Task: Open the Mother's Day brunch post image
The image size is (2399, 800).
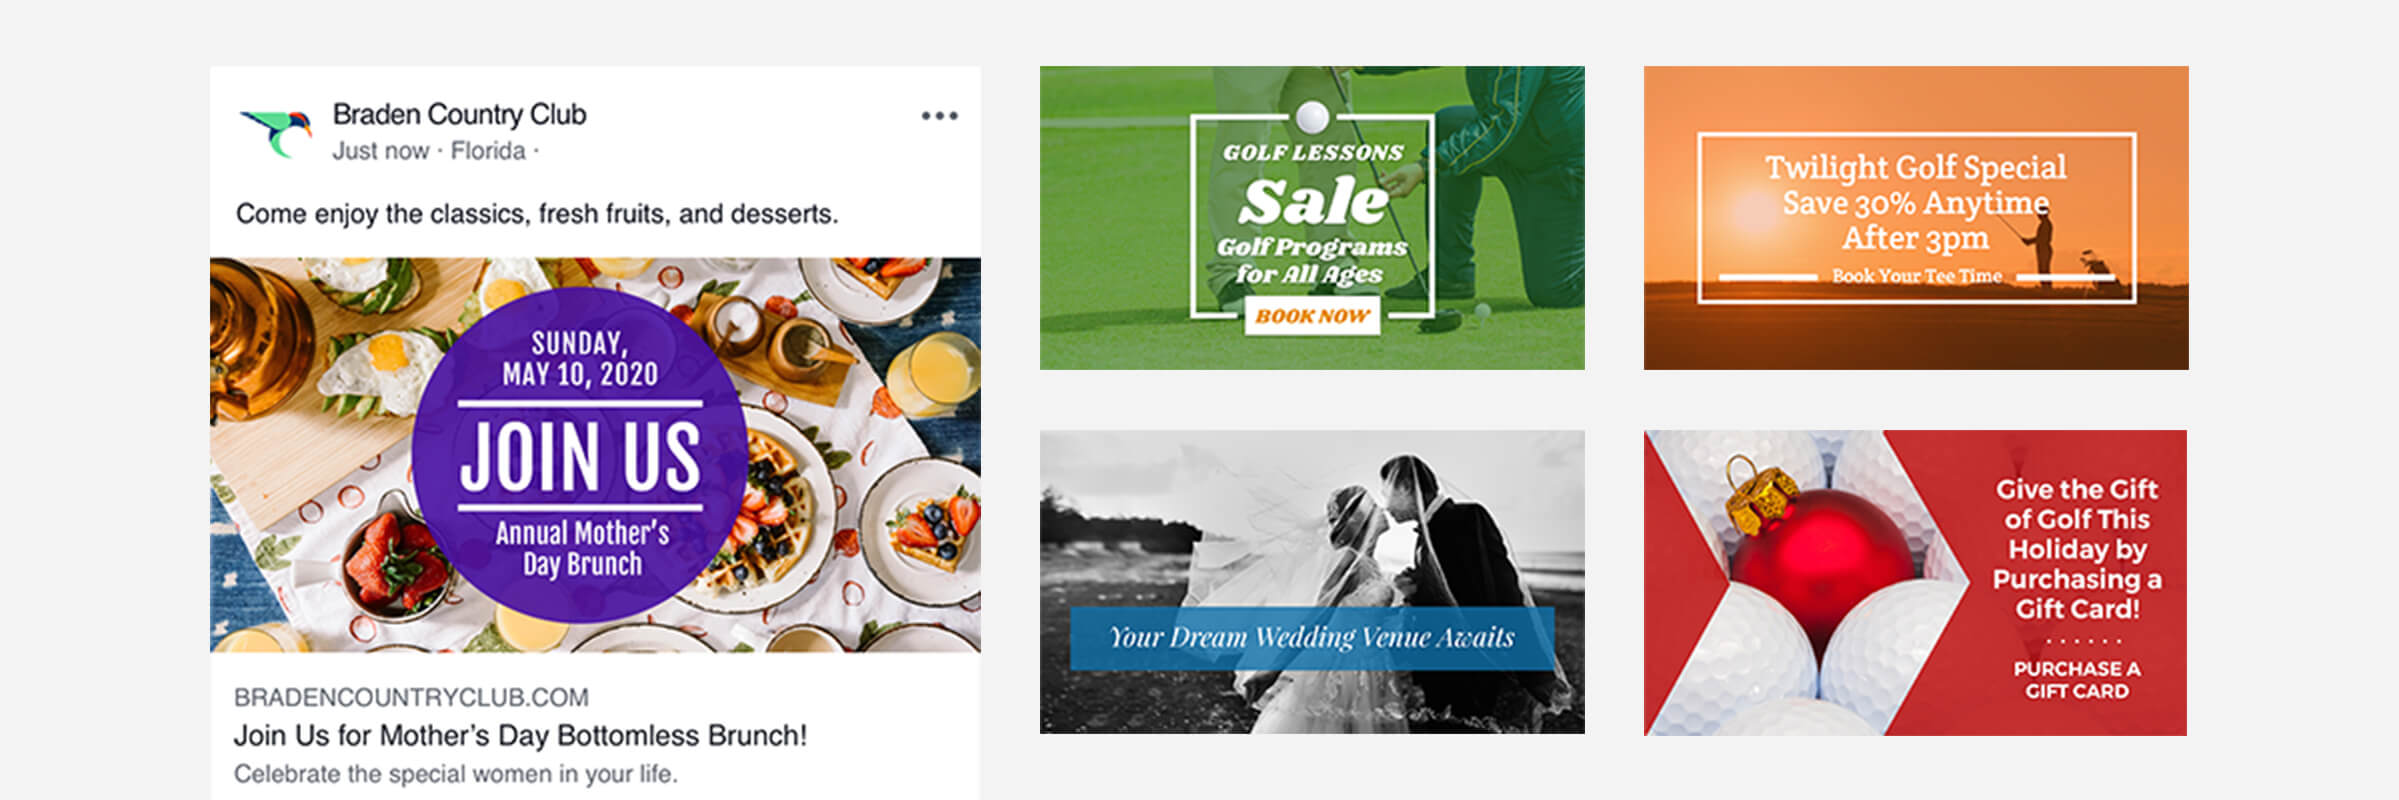Action: click(x=595, y=455)
